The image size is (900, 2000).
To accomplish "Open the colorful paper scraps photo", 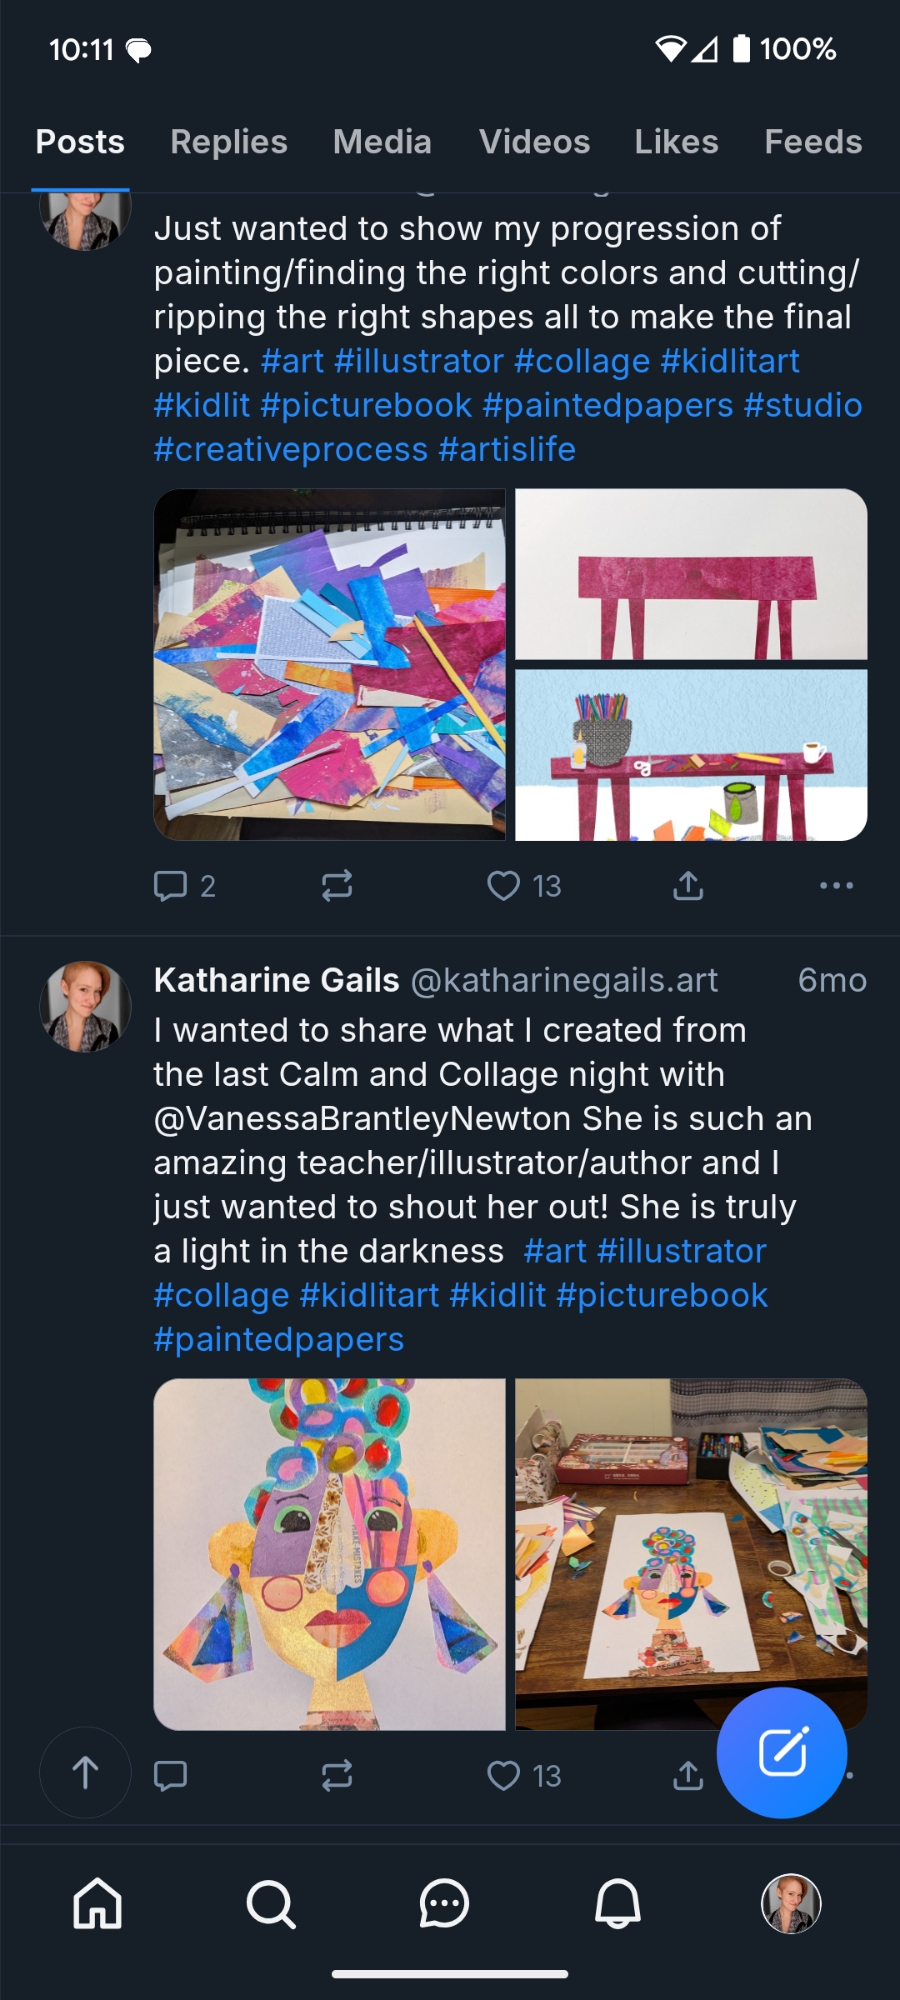I will coord(330,665).
